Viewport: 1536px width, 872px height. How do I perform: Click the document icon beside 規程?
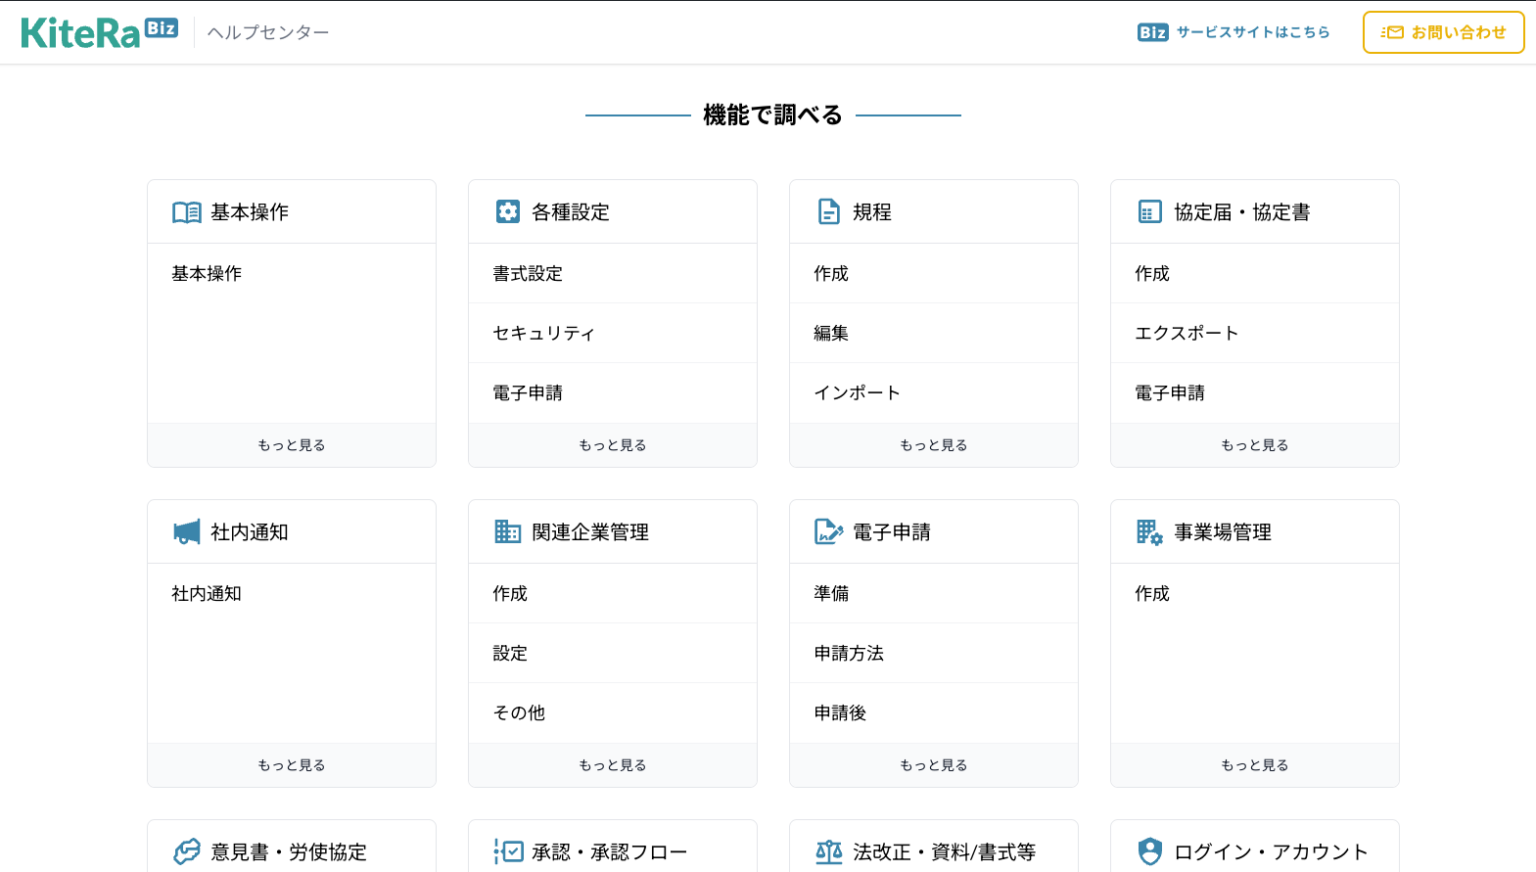(829, 212)
